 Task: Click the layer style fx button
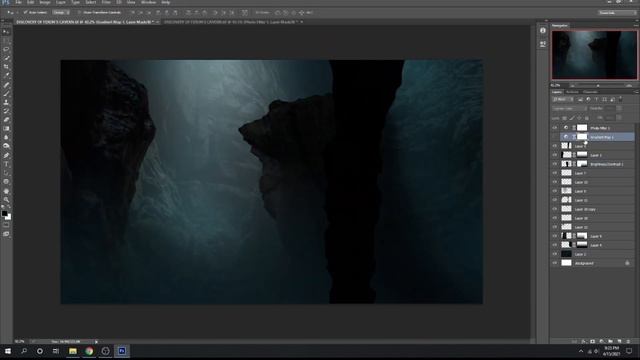(x=583, y=341)
